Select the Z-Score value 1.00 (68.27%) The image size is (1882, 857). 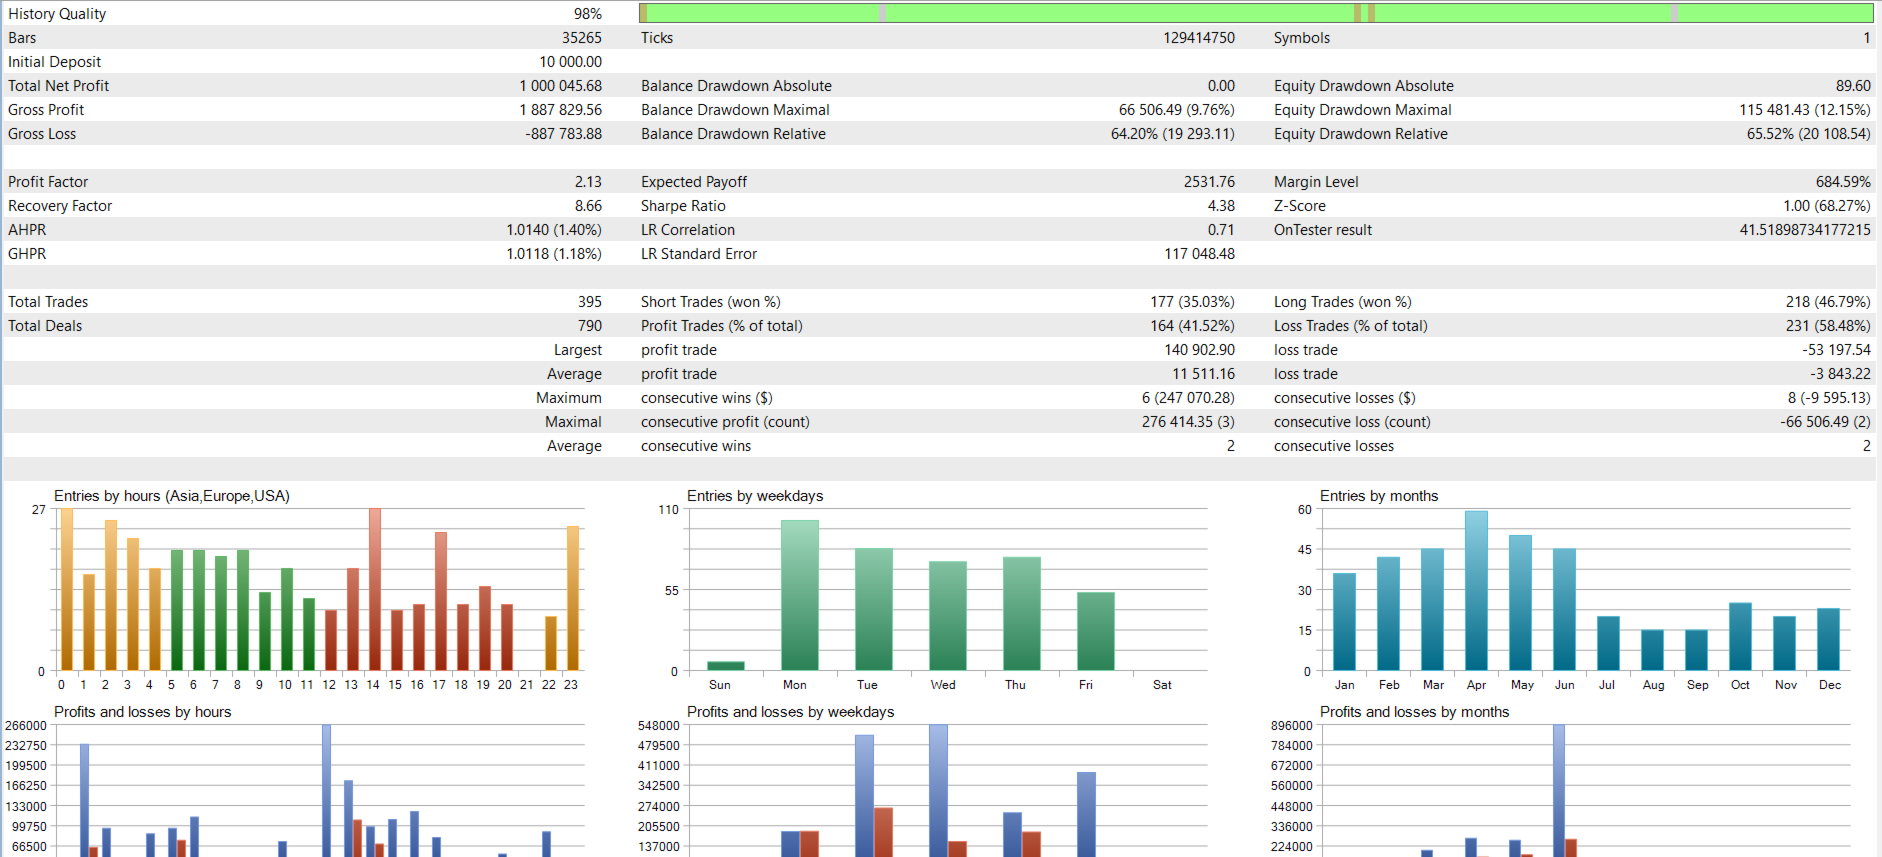click(1826, 206)
